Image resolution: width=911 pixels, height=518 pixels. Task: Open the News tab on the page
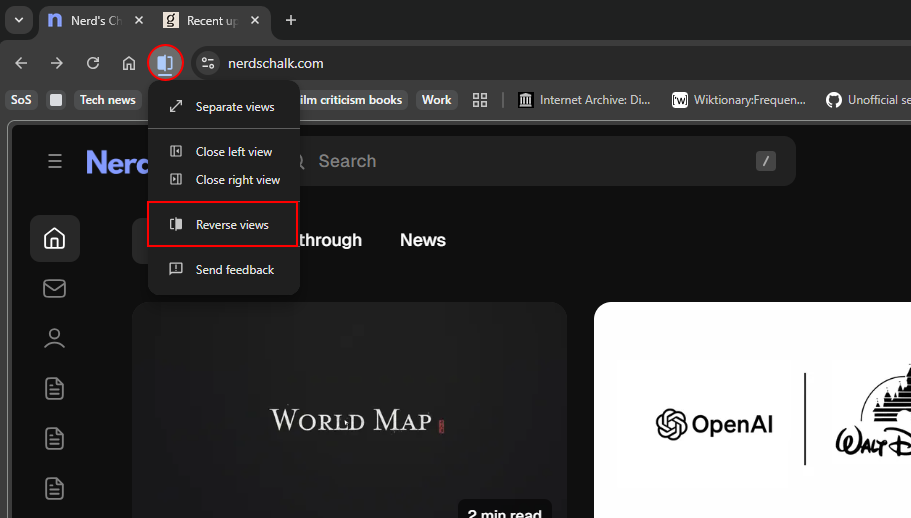point(422,240)
